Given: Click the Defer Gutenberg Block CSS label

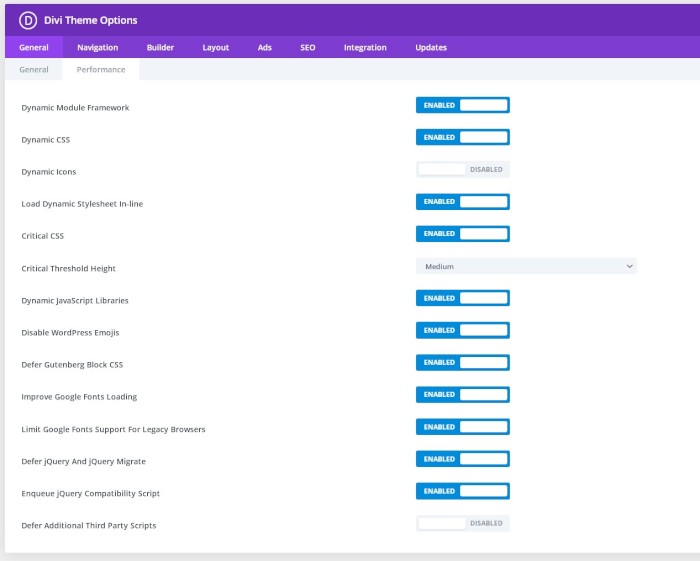Looking at the screenshot, I should click(x=72, y=365).
